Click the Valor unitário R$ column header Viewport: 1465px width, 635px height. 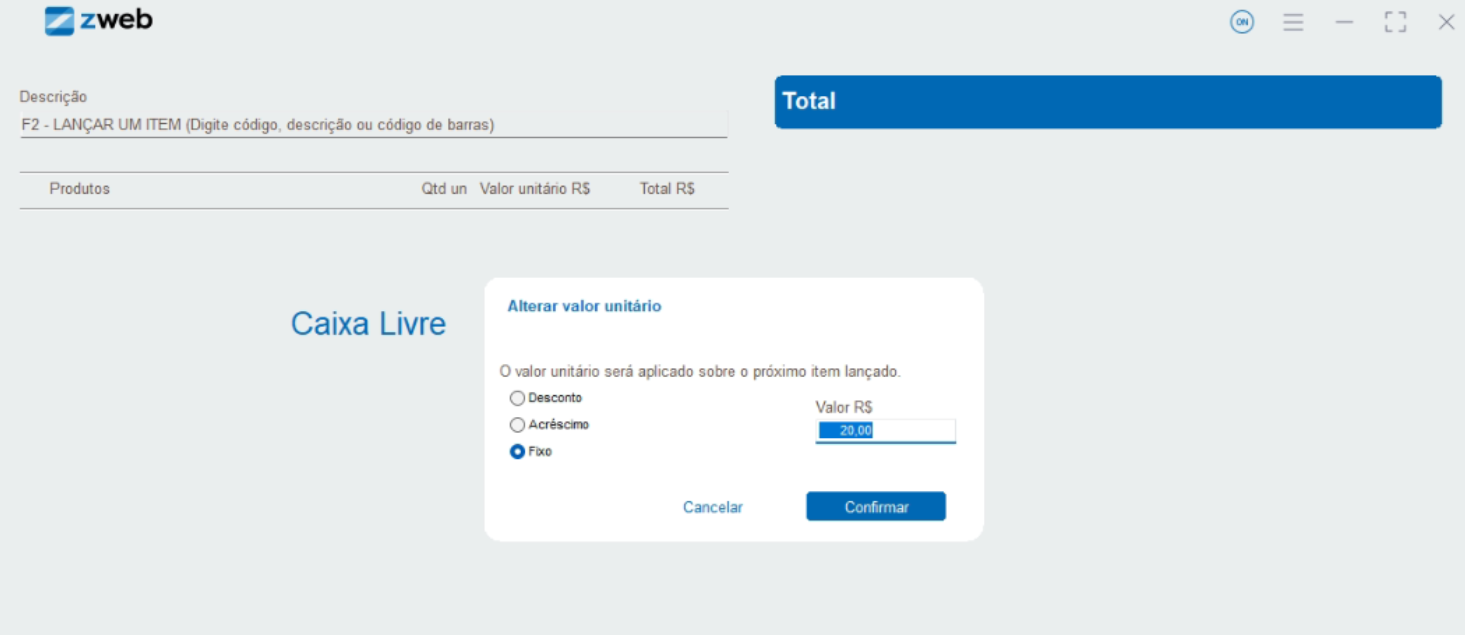[x=535, y=189]
